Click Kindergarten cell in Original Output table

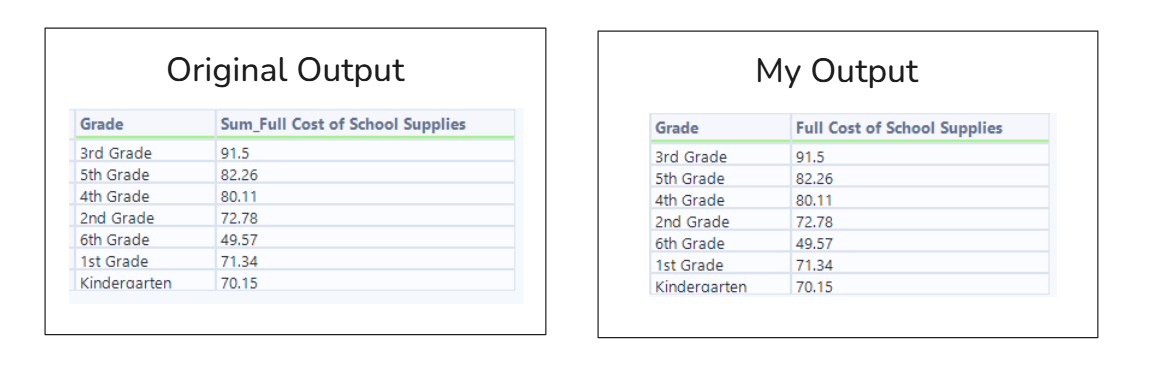click(x=145, y=282)
